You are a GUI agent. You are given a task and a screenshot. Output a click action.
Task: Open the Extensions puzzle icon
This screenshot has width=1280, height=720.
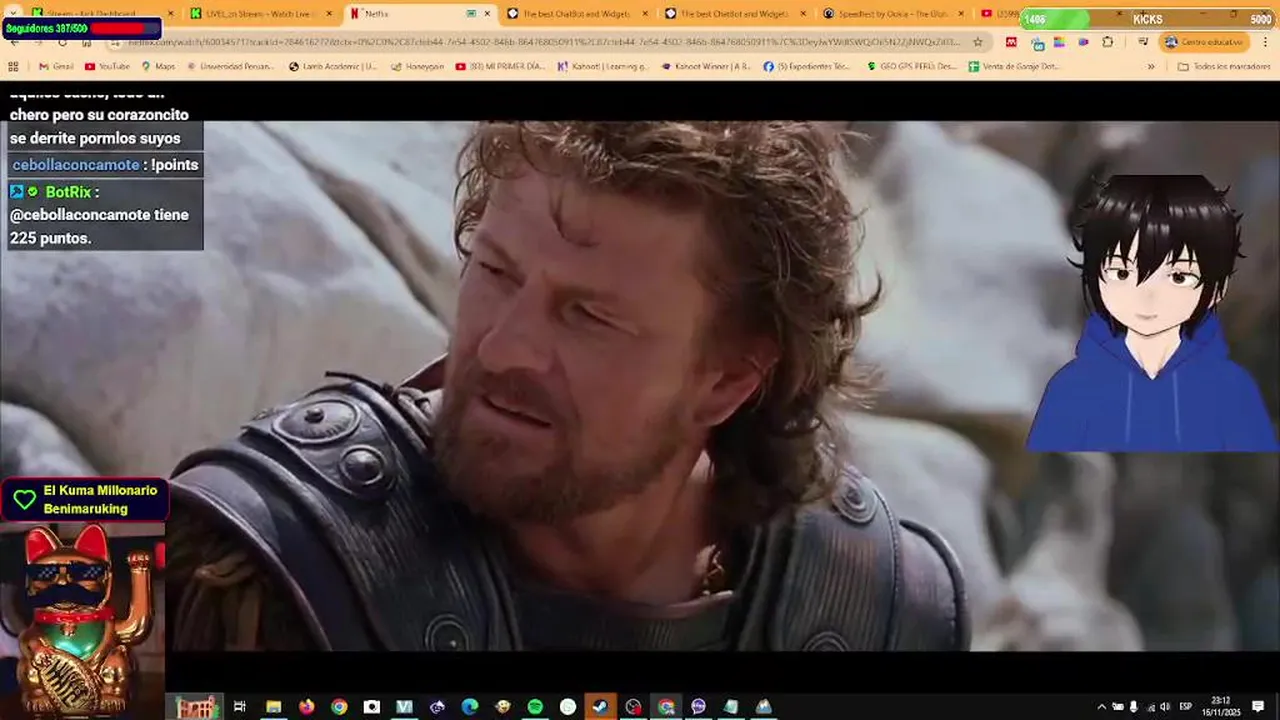[1107, 42]
